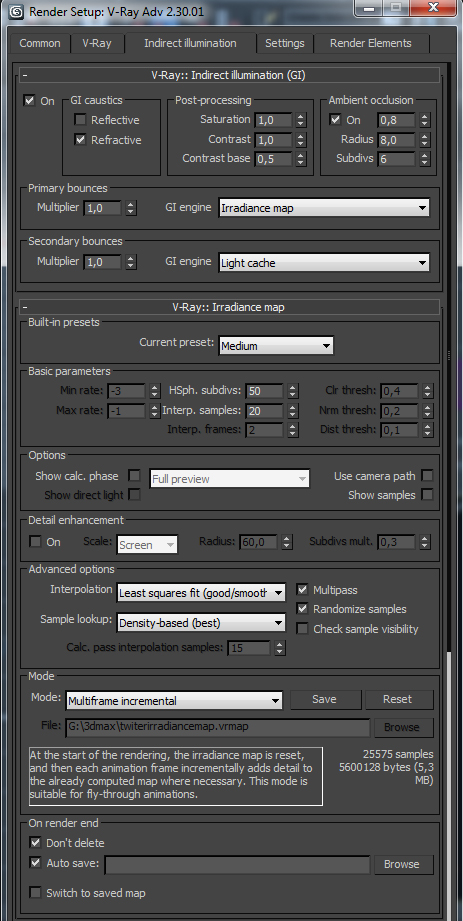The width and height of the screenshot is (463, 921).
Task: Adjust the Interp. samples spinner
Action: click(293, 410)
